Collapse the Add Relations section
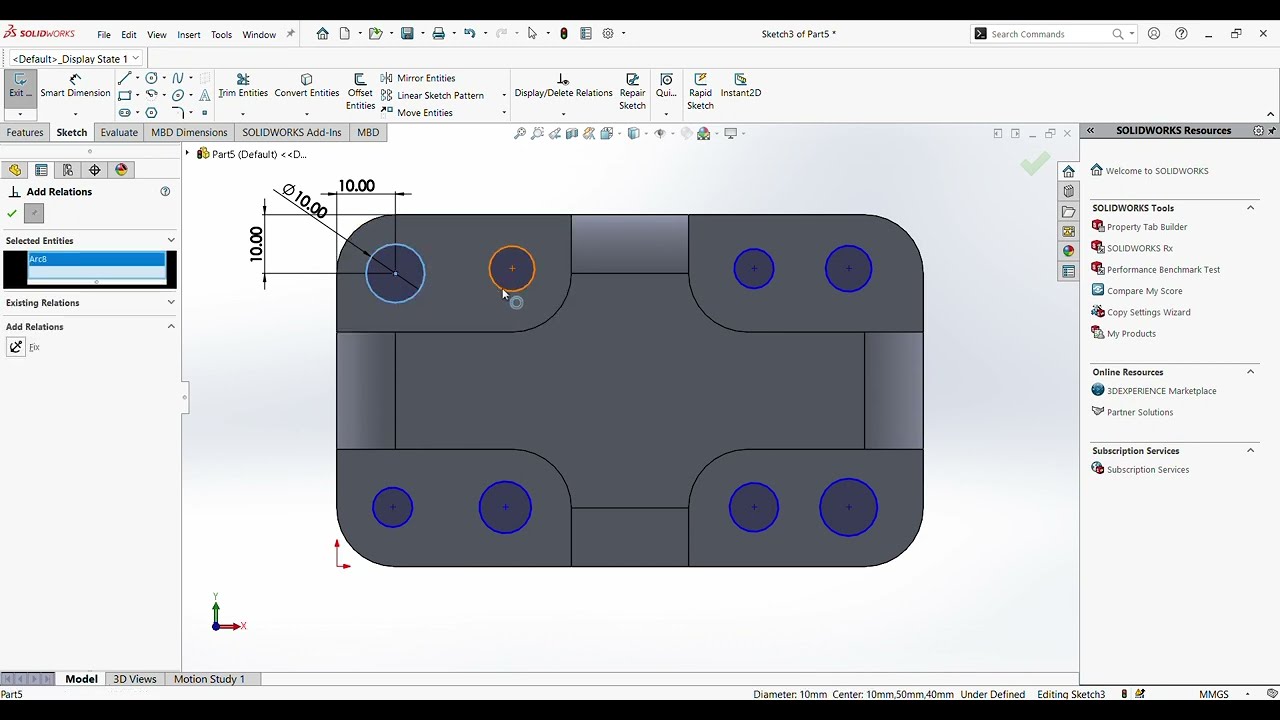Viewport: 1280px width, 720px height. [171, 326]
